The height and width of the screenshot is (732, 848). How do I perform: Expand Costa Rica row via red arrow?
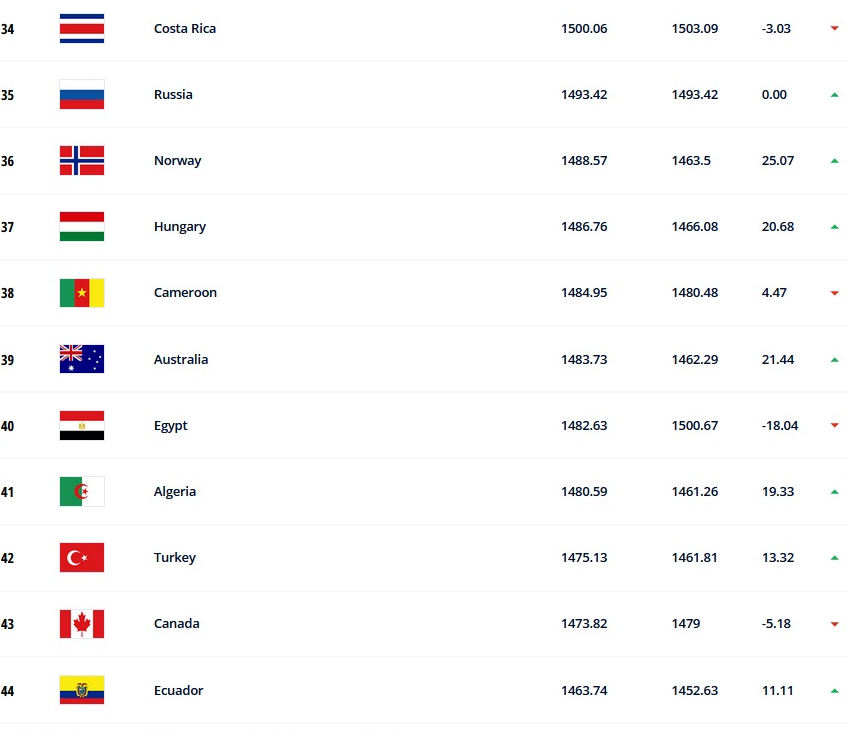click(834, 28)
